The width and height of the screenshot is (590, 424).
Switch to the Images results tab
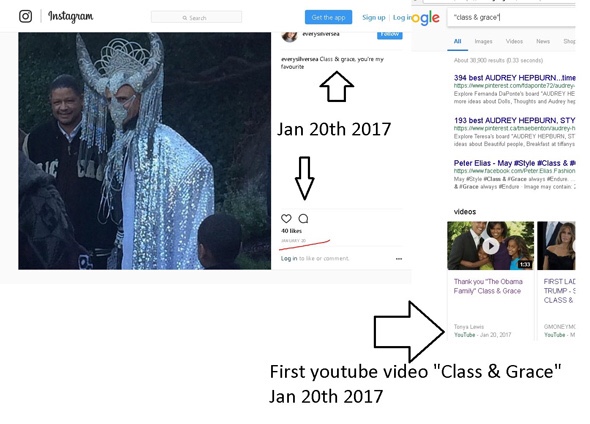[x=483, y=41]
